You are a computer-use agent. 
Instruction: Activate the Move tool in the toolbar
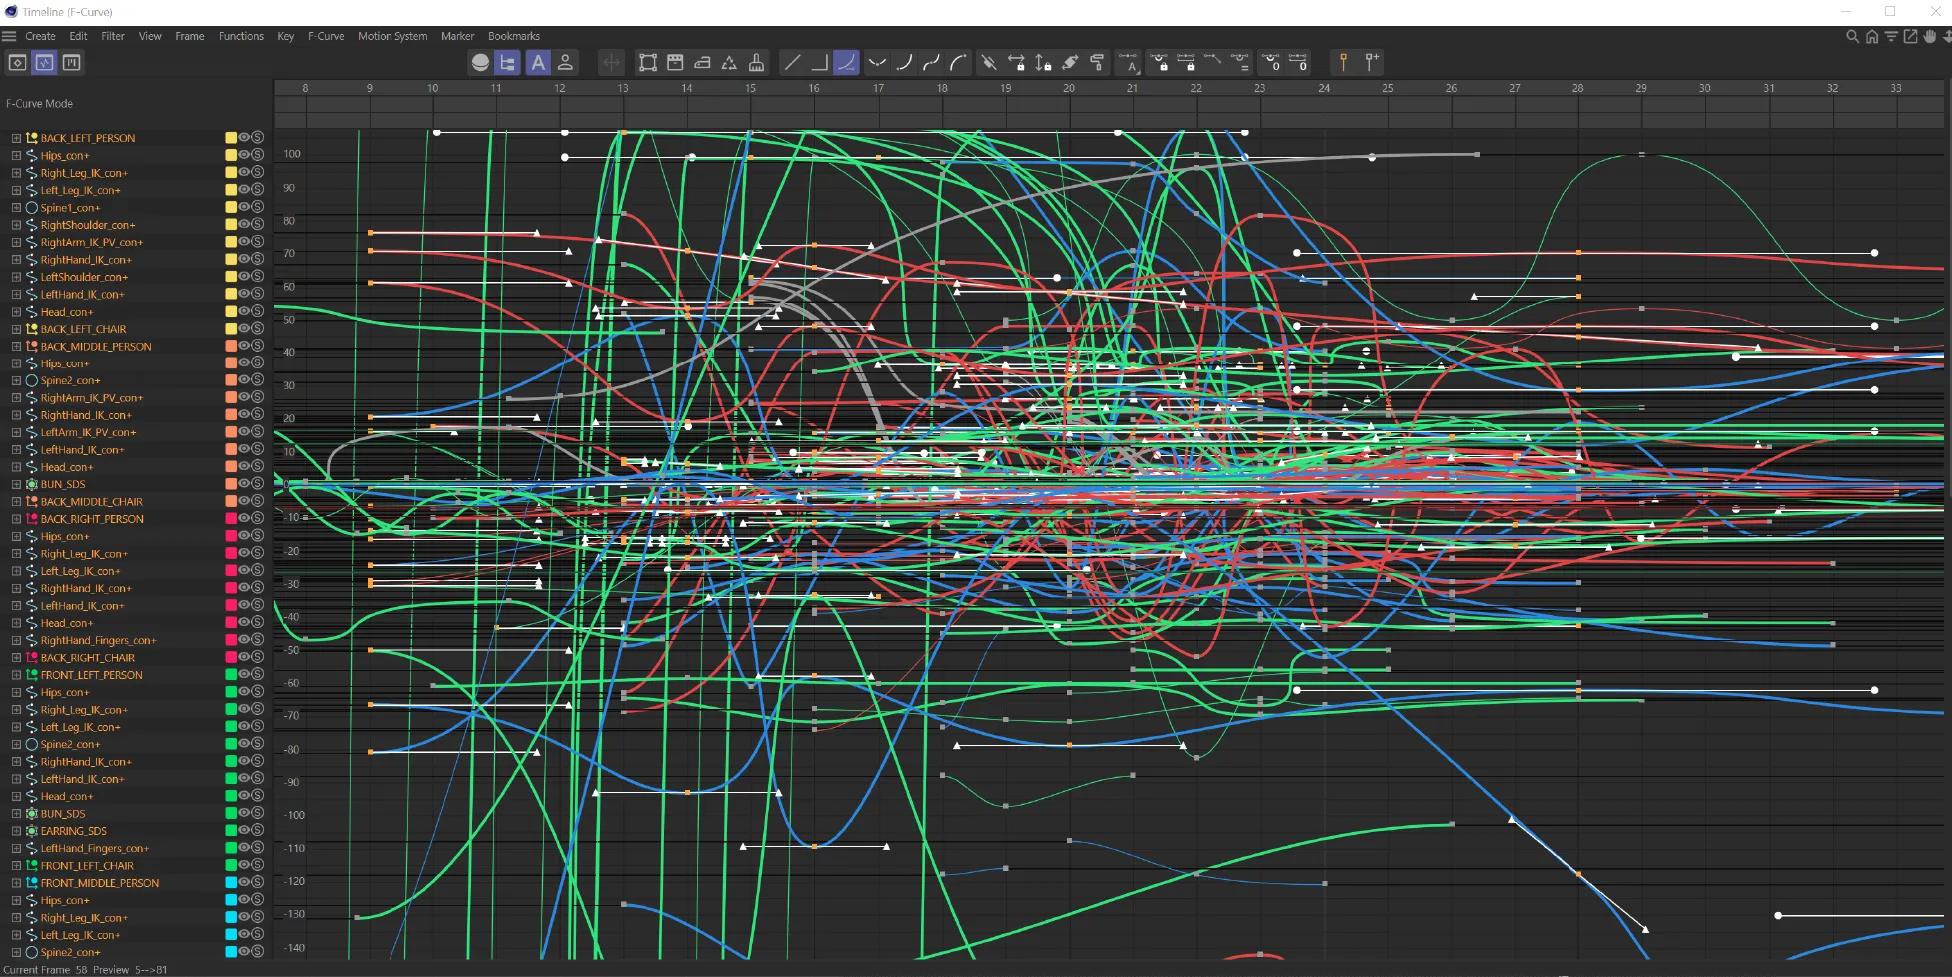pyautogui.click(x=610, y=62)
